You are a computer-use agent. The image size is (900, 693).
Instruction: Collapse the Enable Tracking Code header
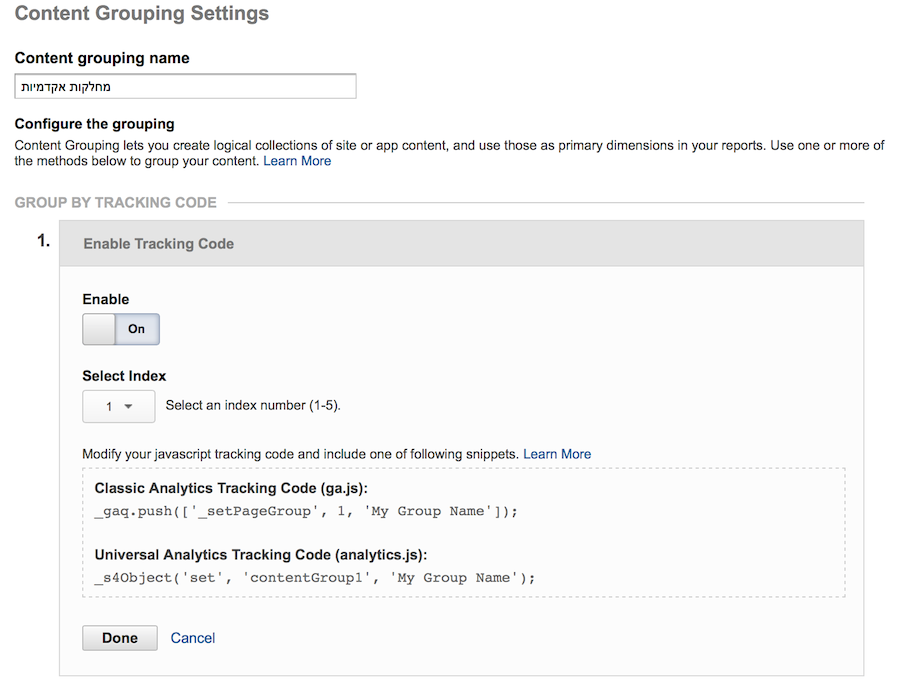(x=461, y=243)
